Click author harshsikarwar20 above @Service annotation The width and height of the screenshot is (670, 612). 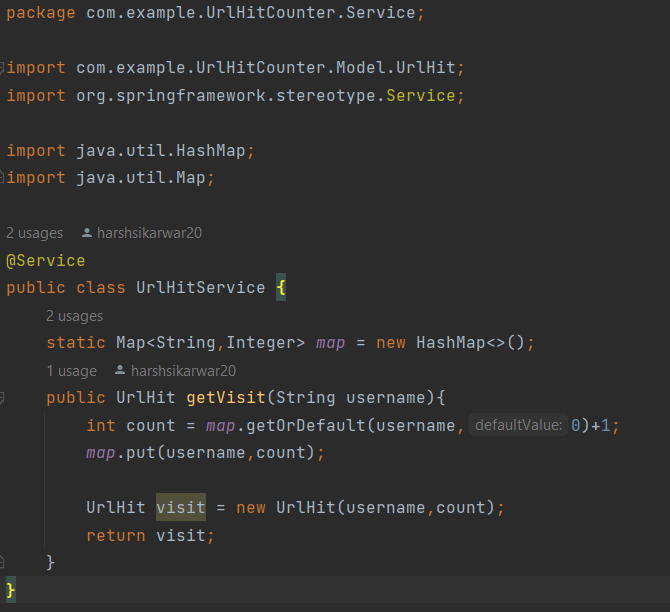pos(150,233)
